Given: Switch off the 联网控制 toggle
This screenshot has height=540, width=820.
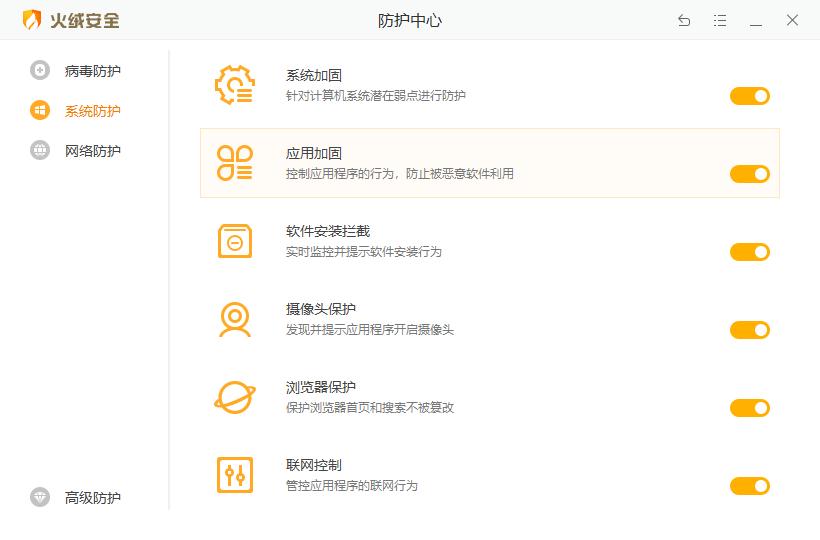Looking at the screenshot, I should pos(750,486).
